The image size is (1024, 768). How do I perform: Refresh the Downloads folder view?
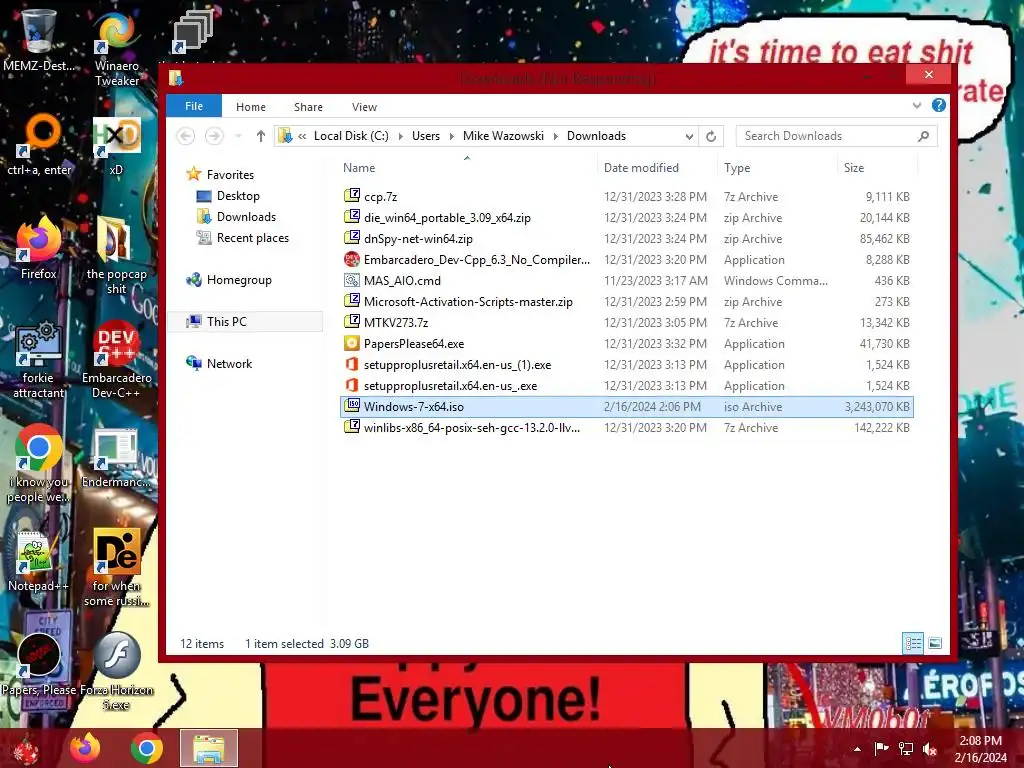(x=711, y=136)
